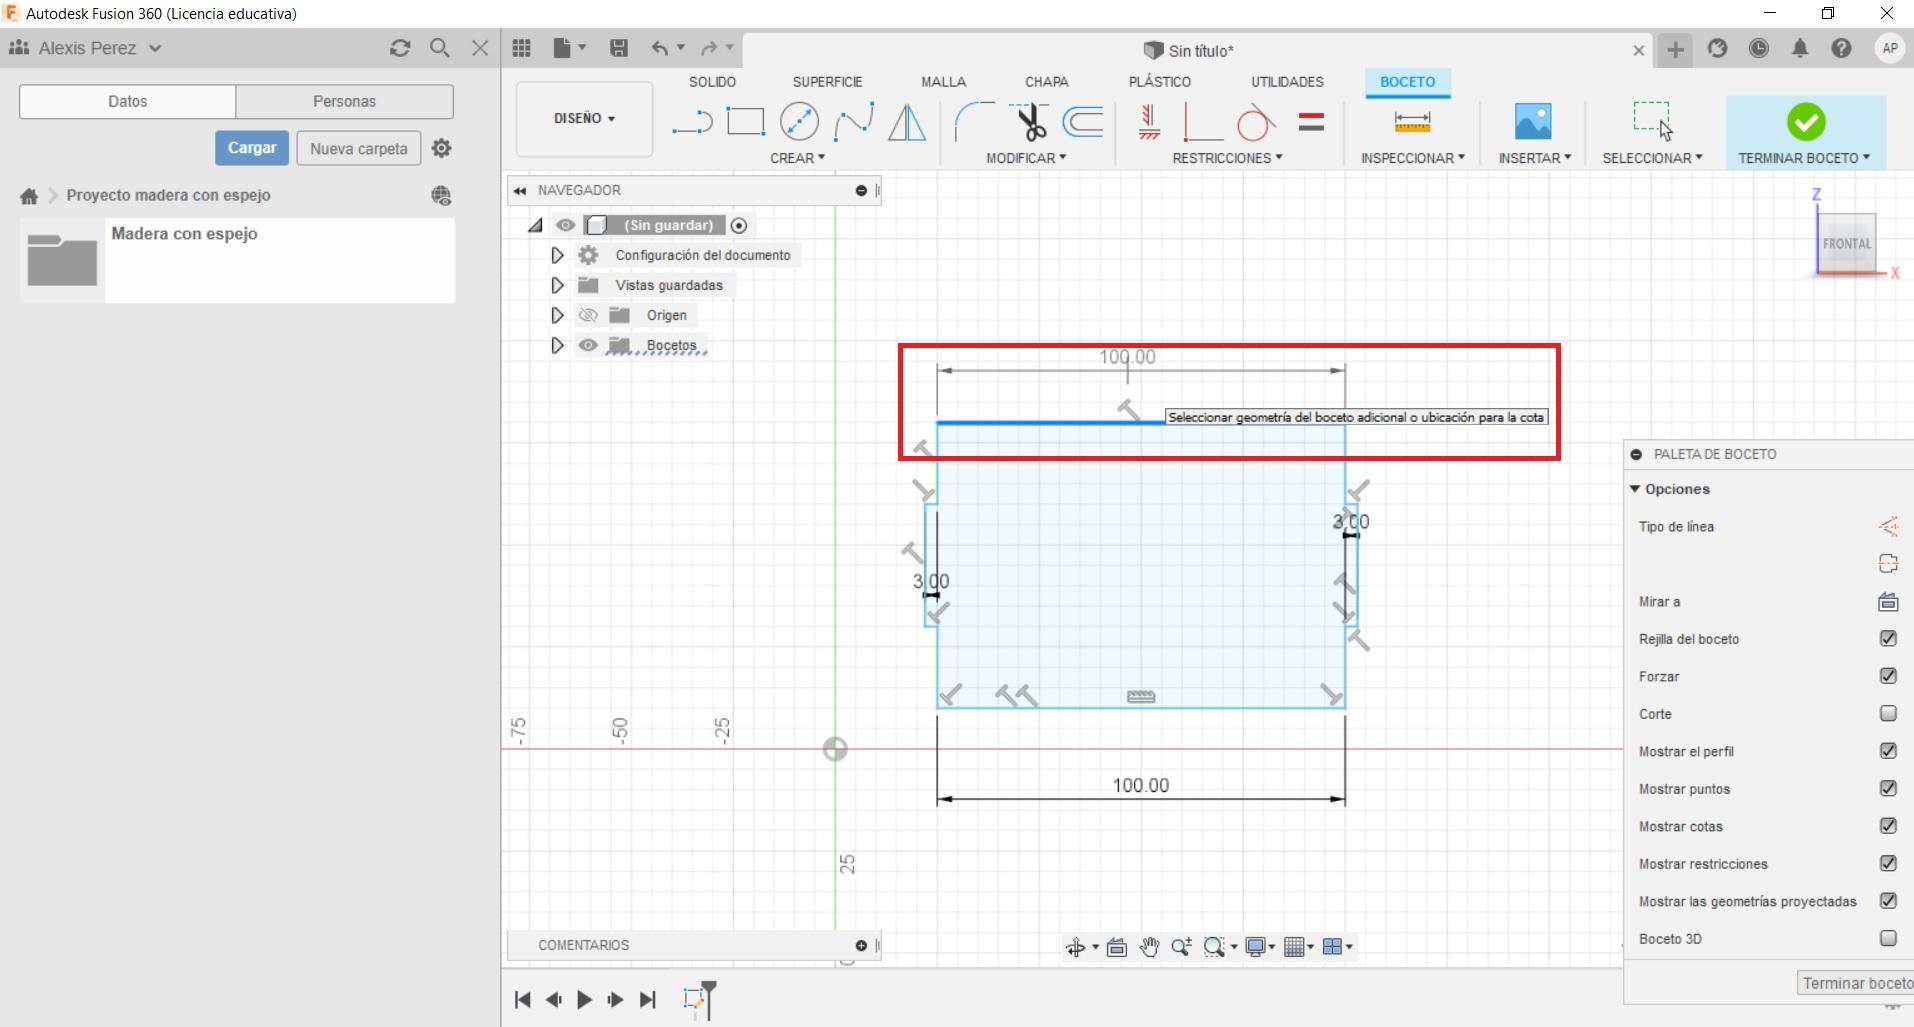Toggle the Mostrar el perfil checkbox

click(1888, 751)
